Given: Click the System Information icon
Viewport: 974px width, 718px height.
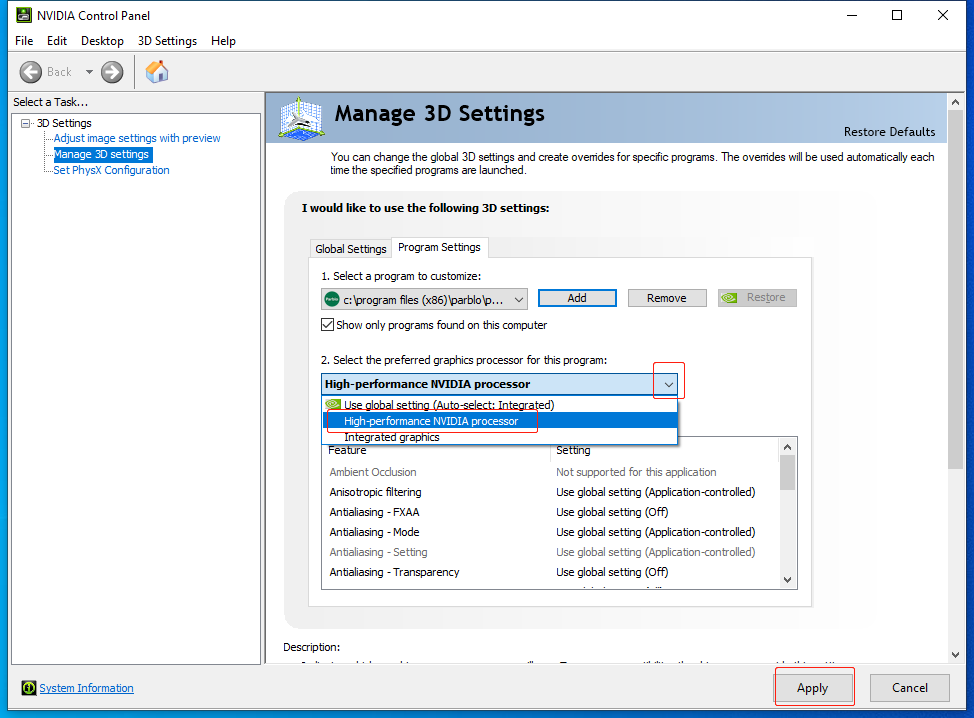Looking at the screenshot, I should [29, 688].
